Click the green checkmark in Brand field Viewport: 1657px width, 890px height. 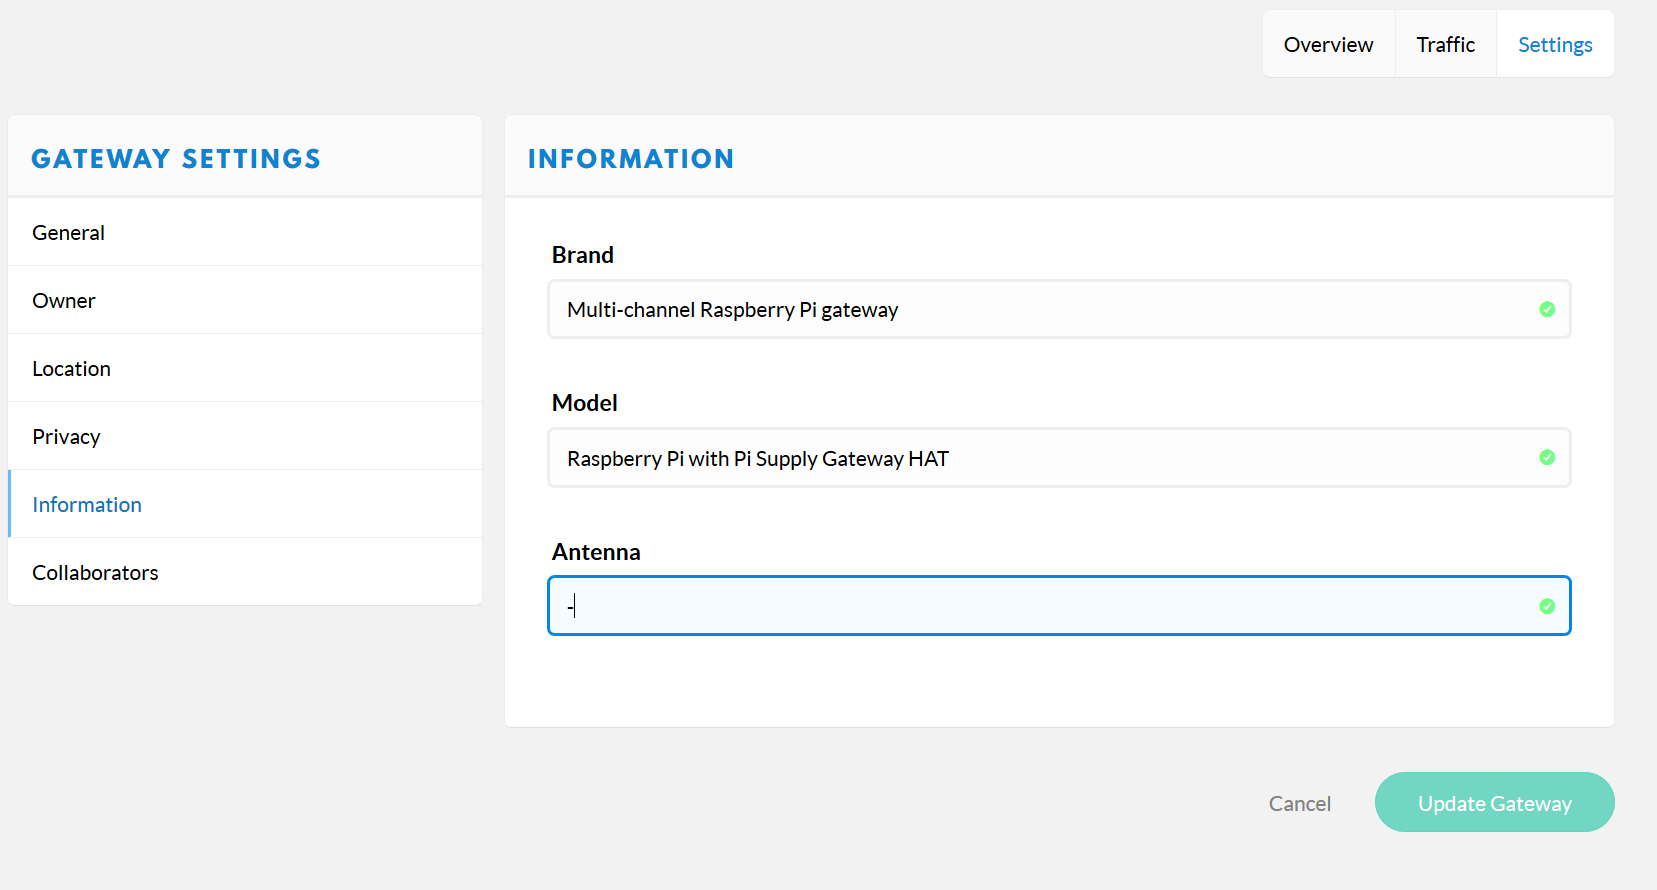tap(1547, 309)
